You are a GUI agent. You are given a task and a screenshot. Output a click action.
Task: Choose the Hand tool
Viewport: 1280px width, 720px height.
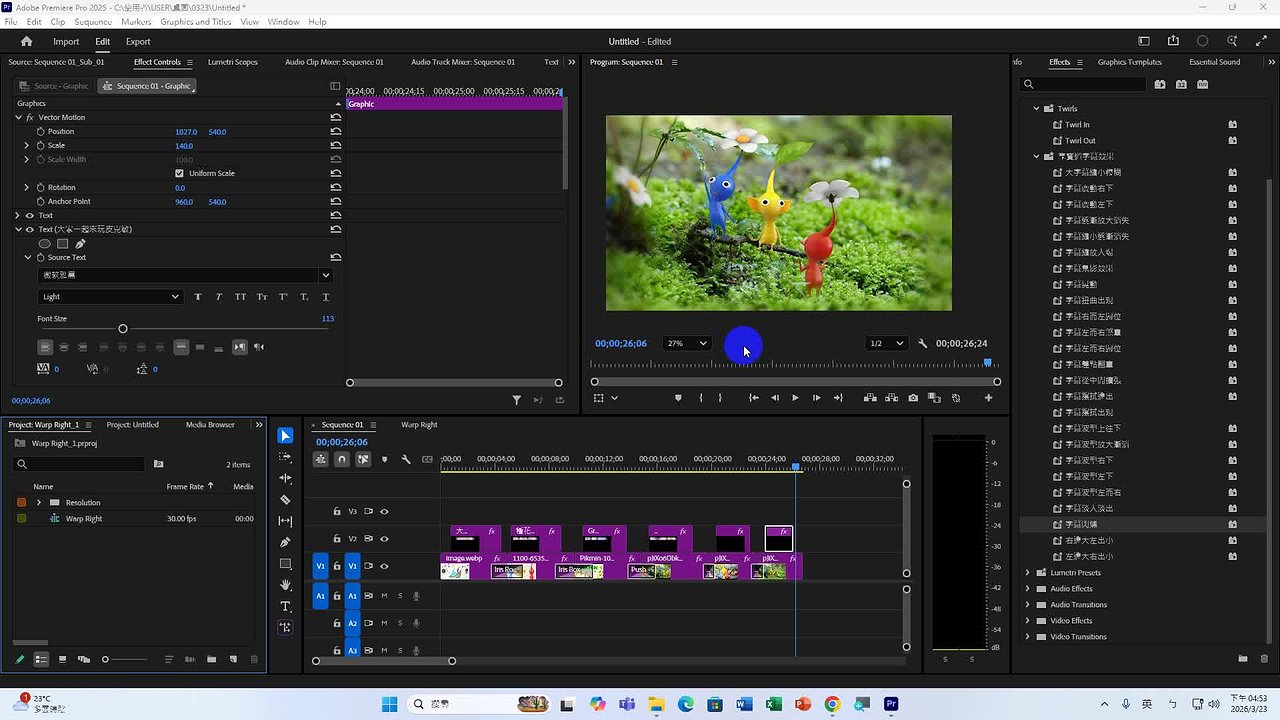pyautogui.click(x=285, y=585)
